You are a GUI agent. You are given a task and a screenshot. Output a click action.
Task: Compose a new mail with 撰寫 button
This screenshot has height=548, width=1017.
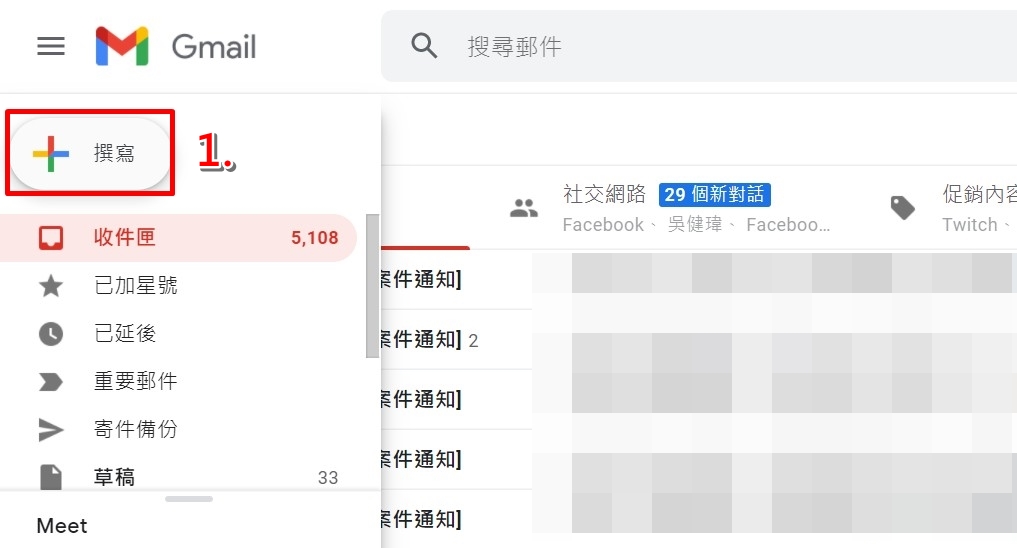[x=90, y=154]
